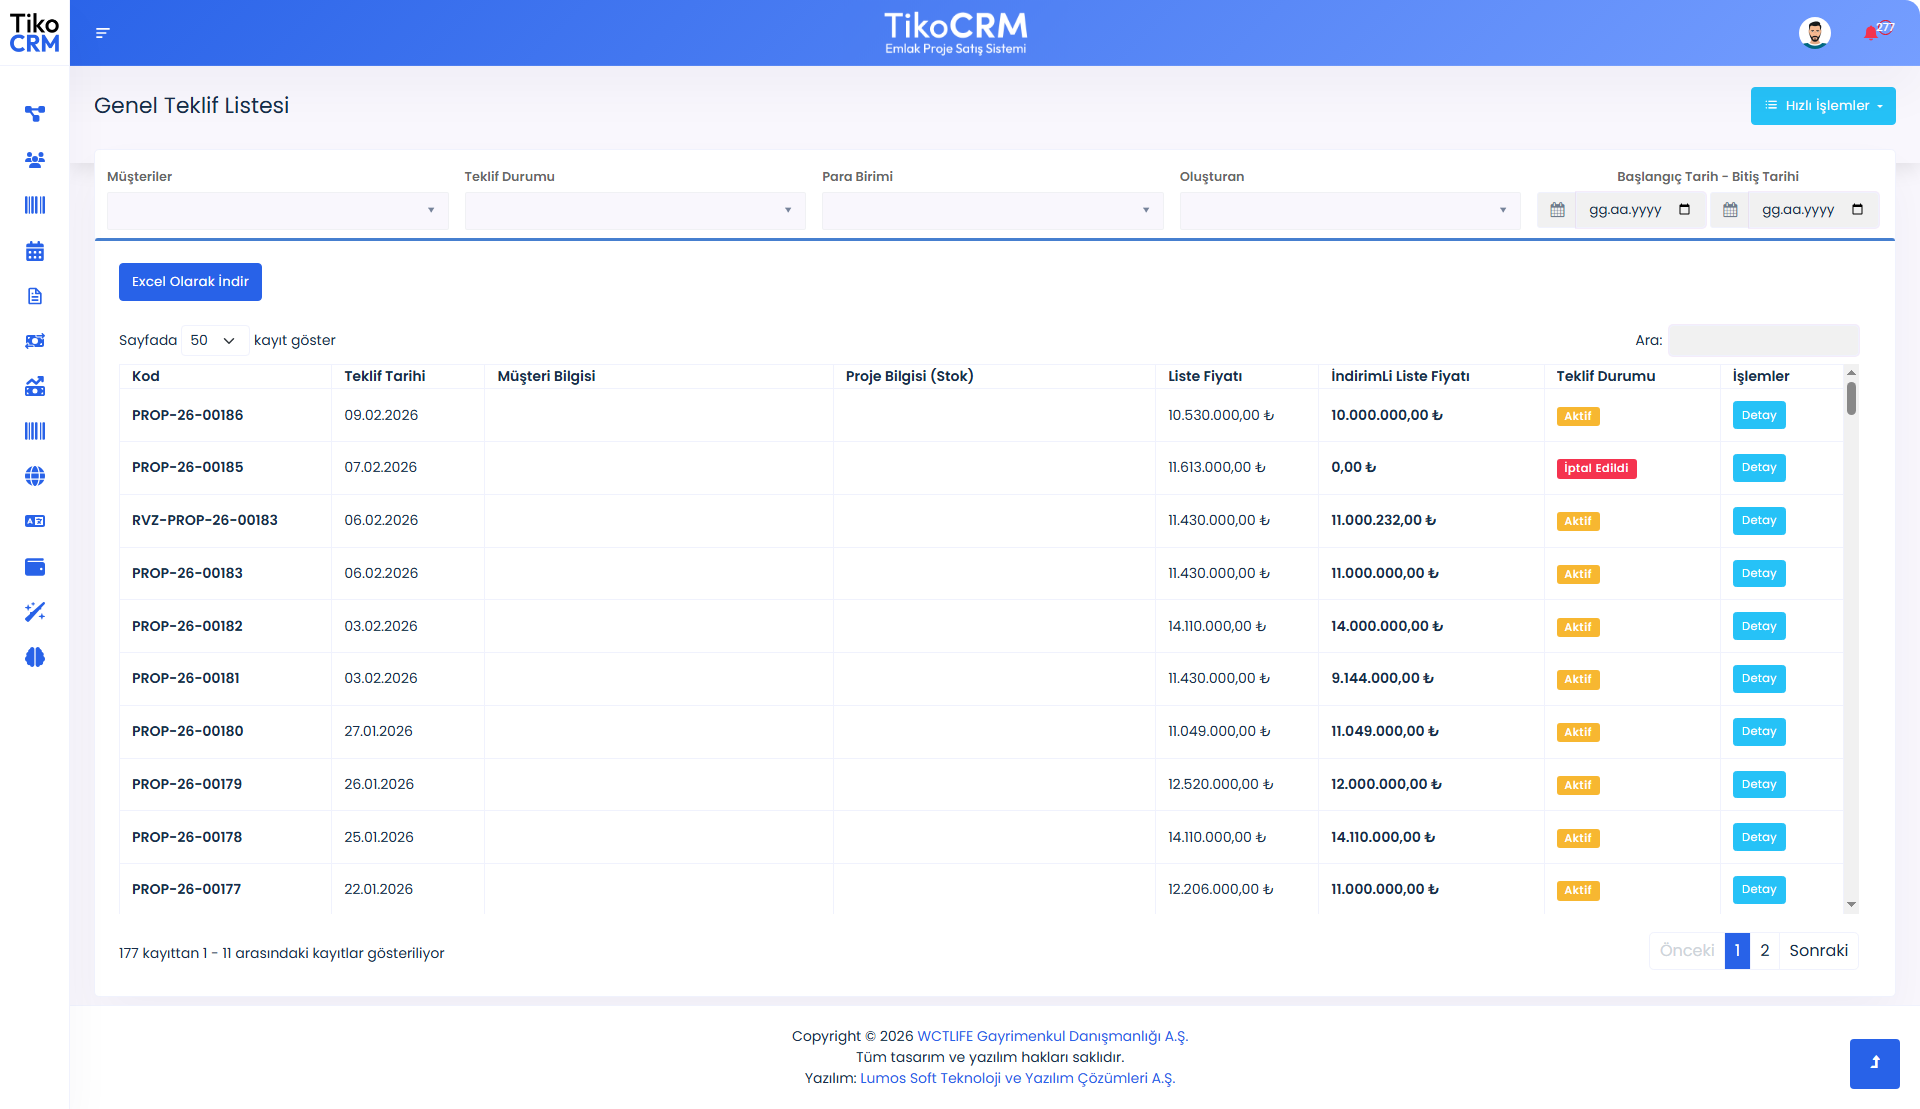The width and height of the screenshot is (1920, 1109).
Task: Expand the Teklif Durumu dropdown
Action: [x=634, y=210]
